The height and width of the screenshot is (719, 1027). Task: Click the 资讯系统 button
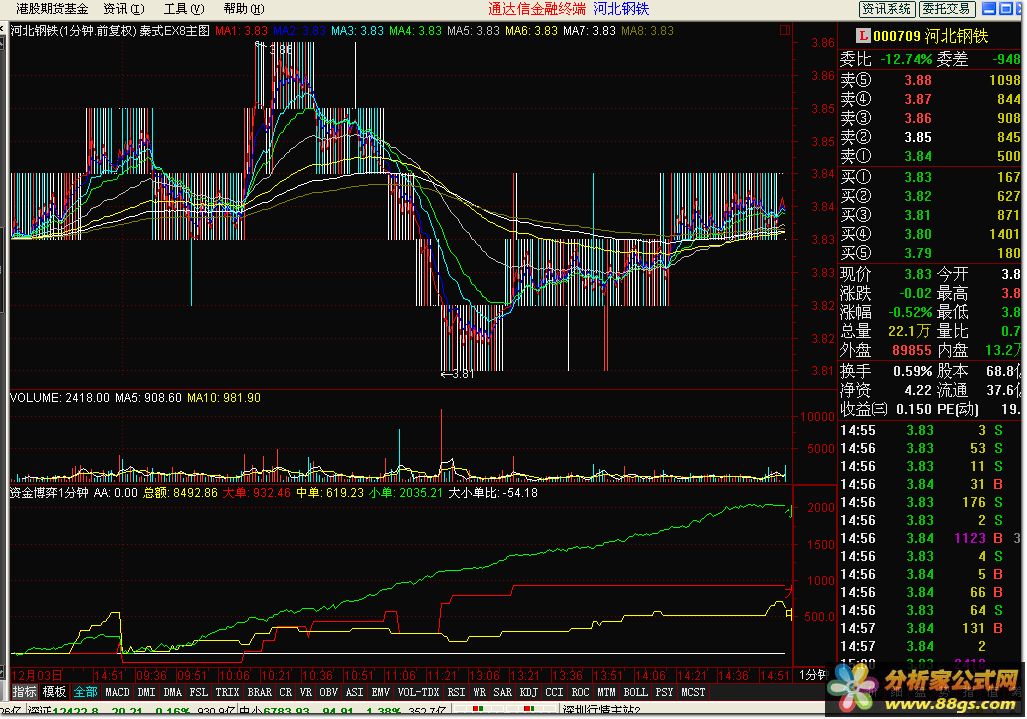click(886, 9)
